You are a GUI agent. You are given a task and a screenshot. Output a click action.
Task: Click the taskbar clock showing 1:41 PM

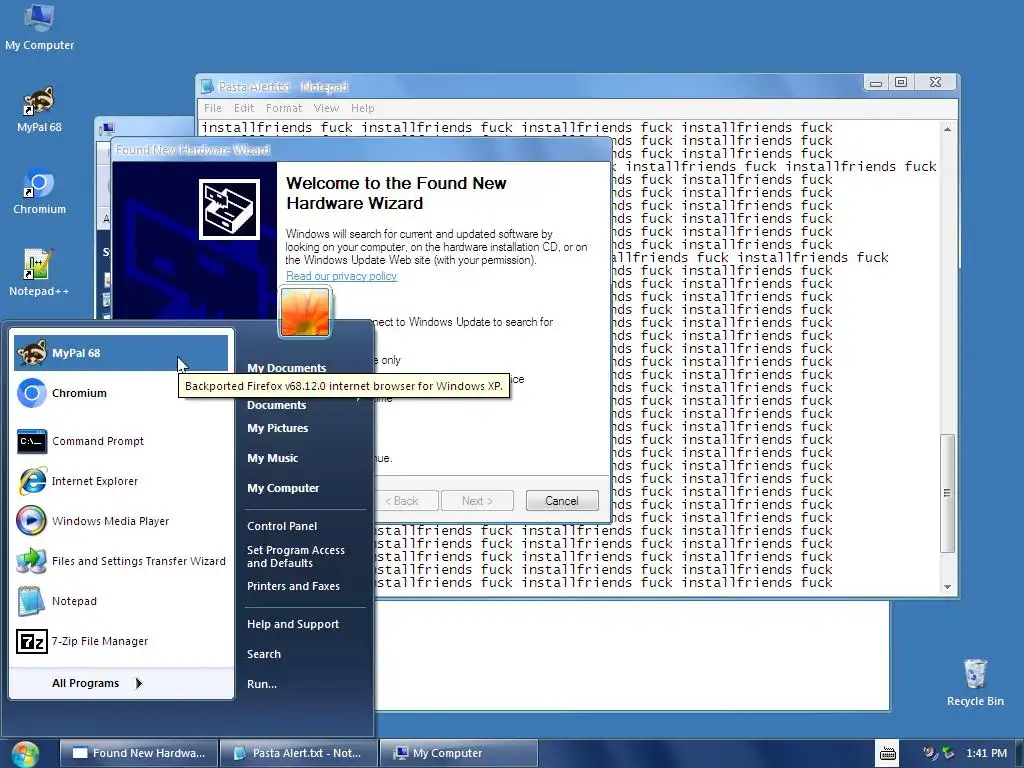986,754
